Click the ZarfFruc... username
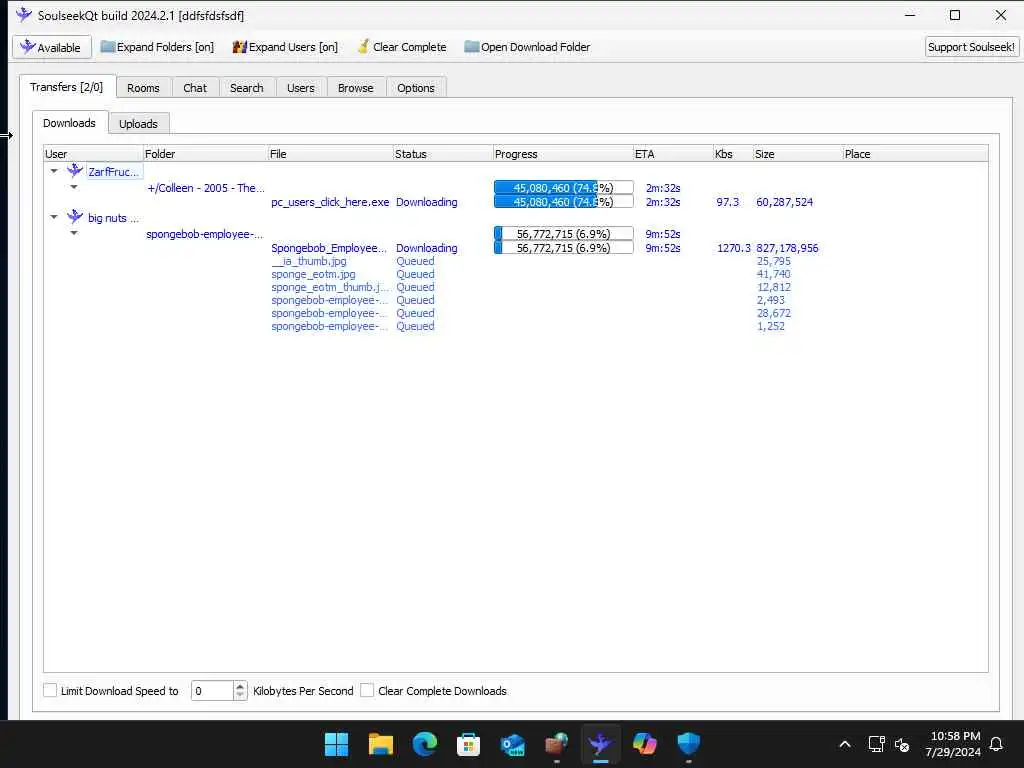This screenshot has height=768, width=1024. 114,172
